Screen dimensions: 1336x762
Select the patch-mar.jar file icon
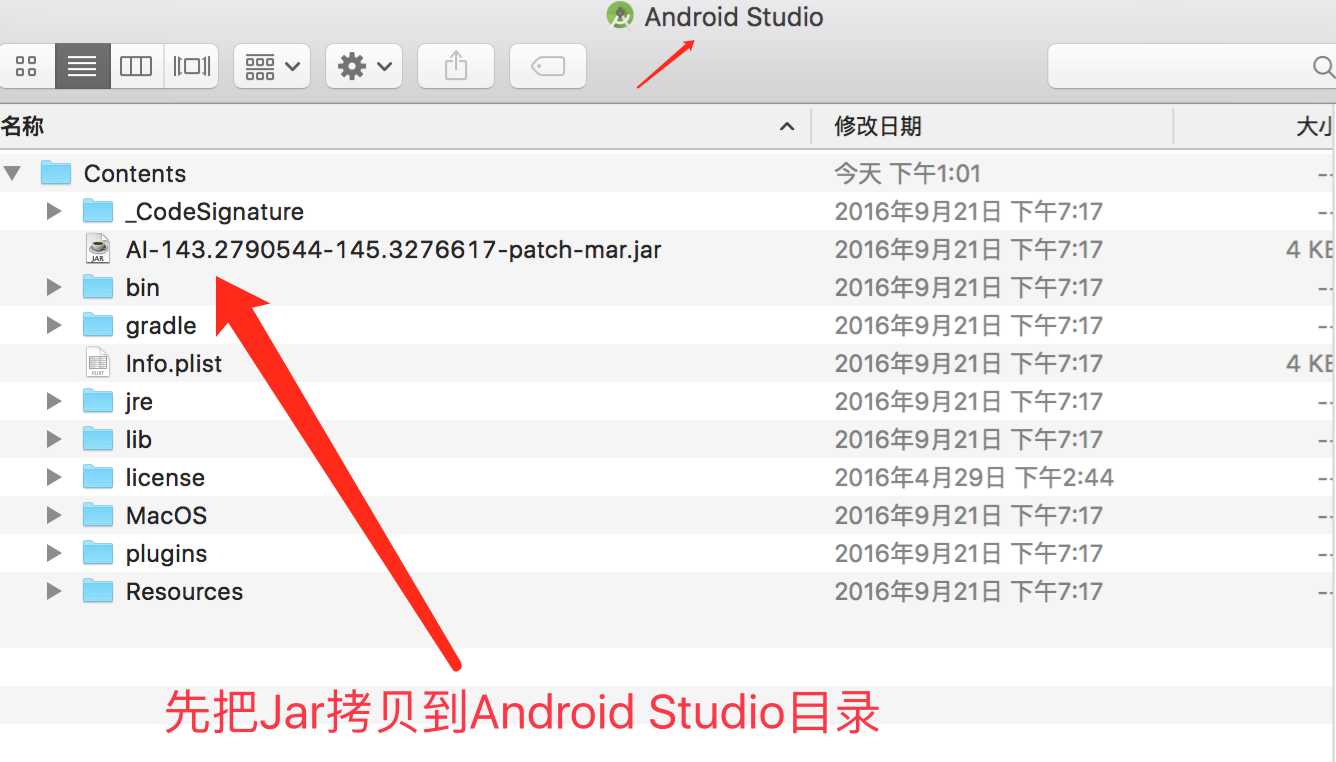pyautogui.click(x=98, y=249)
